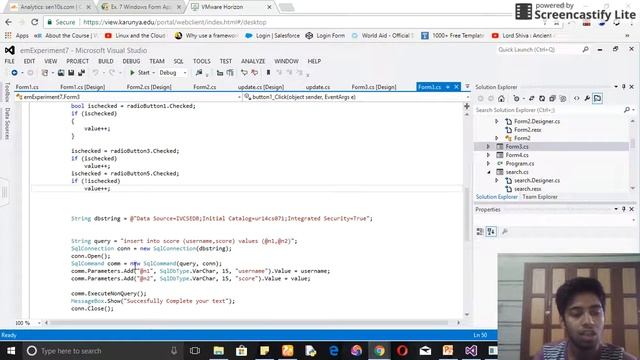The width and height of the screenshot is (640, 360).
Task: Click the Bookmark toolbar icon
Action: point(268,73)
